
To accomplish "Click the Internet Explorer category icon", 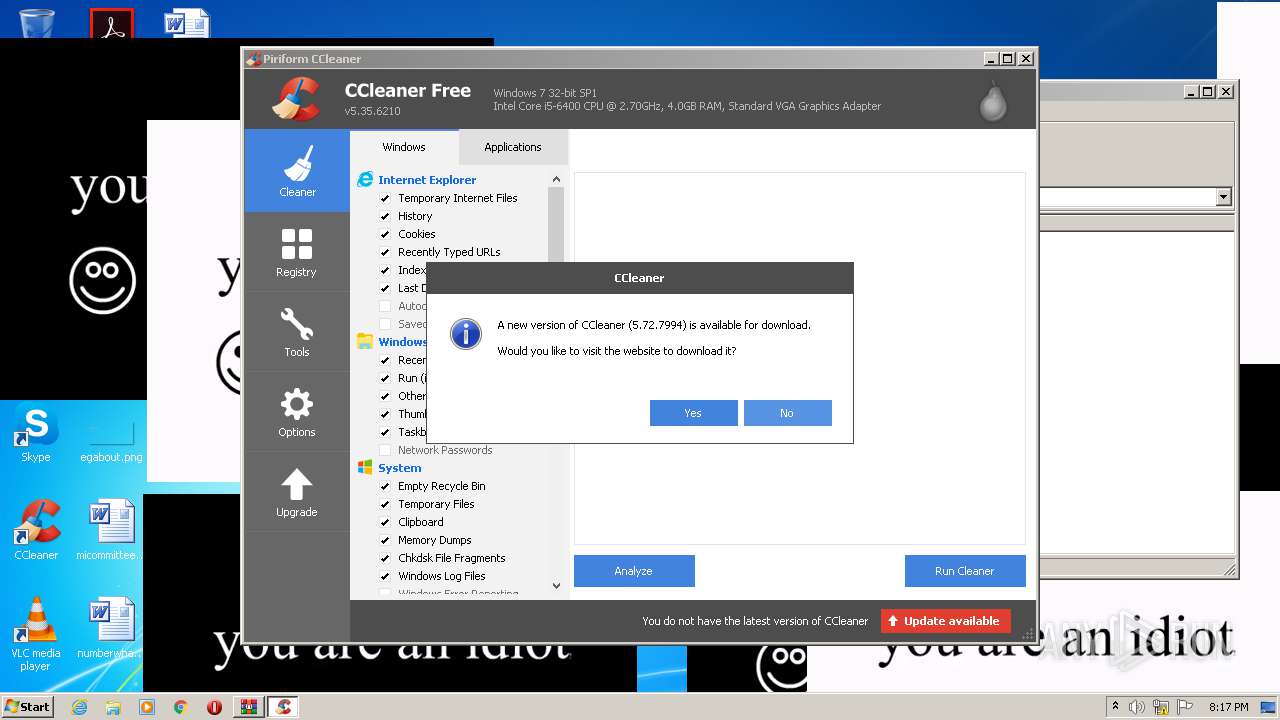I will pos(365,180).
